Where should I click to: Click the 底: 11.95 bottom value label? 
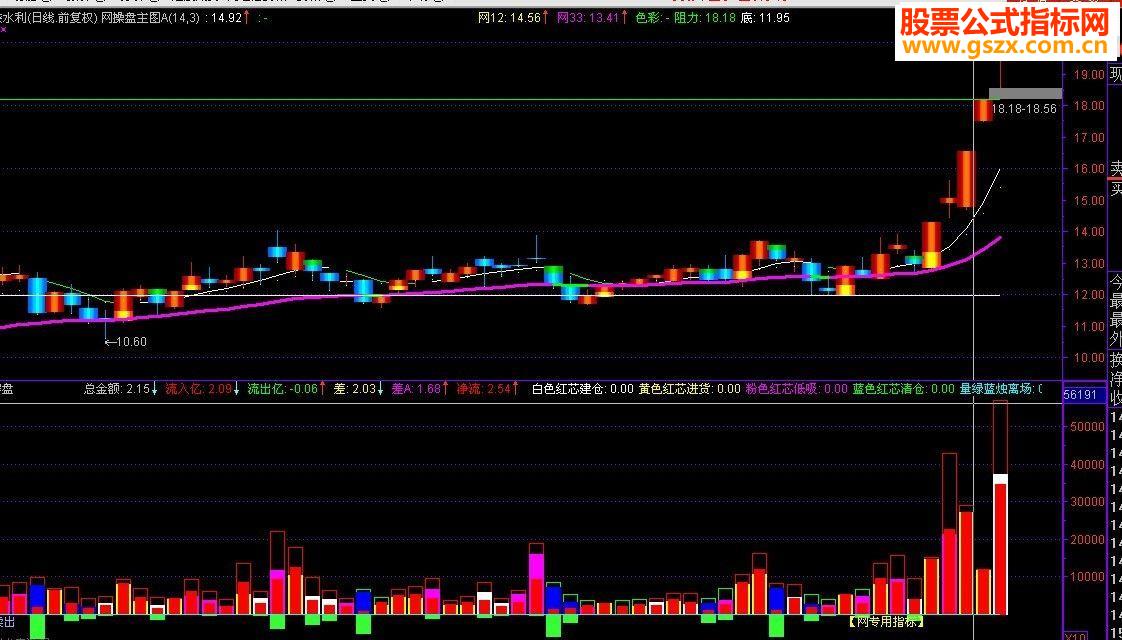(x=765, y=18)
